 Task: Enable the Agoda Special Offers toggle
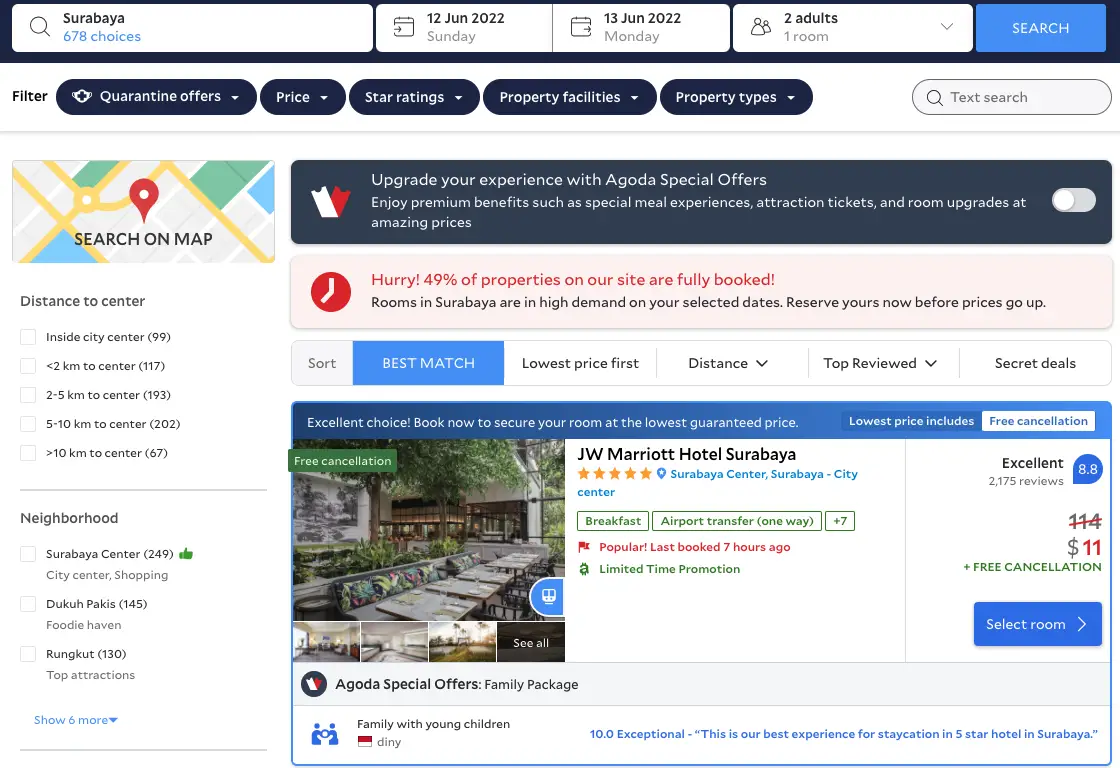[1073, 201]
